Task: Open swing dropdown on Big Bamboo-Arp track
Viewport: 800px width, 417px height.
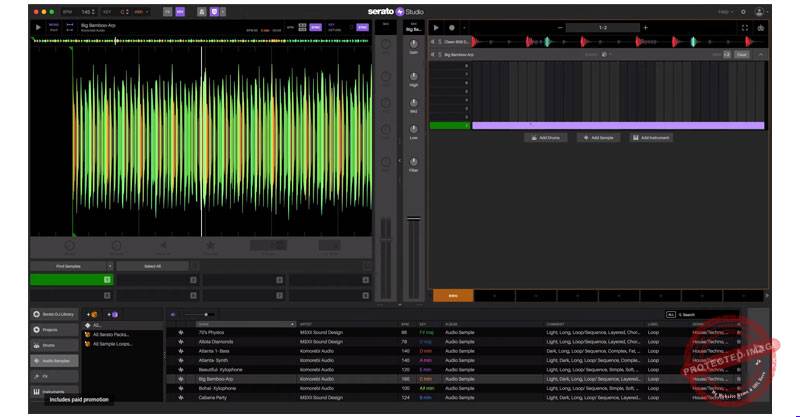Action: tap(607, 54)
